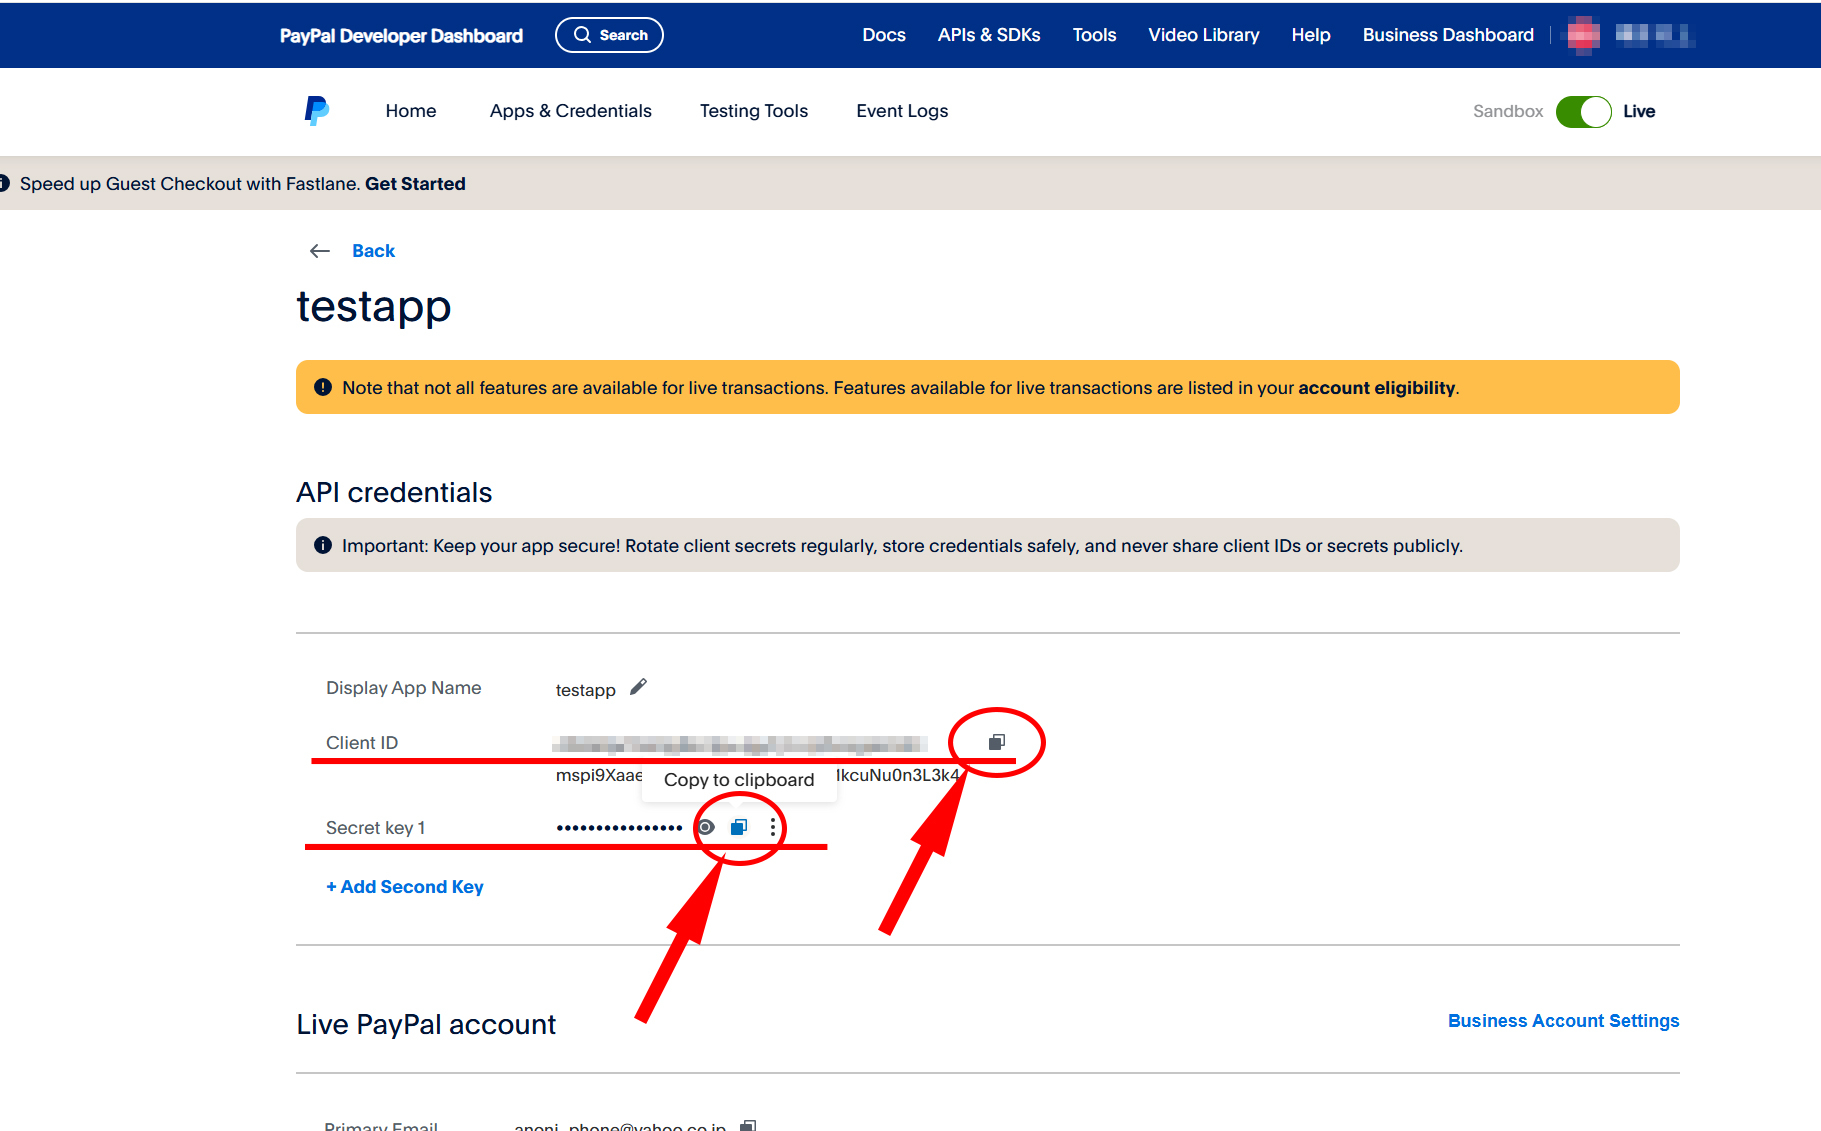This screenshot has height=1131, width=1821.
Task: Open the Help menu
Action: pos(1311,35)
